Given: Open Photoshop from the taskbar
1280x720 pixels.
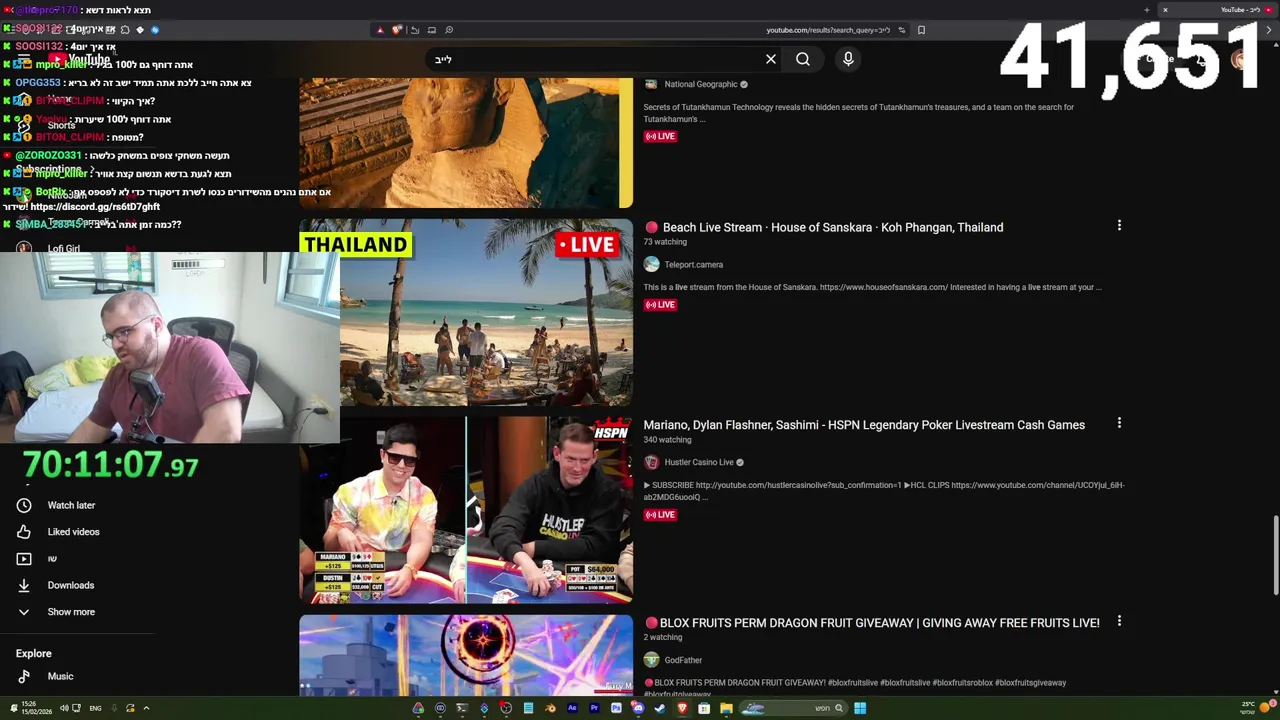Looking at the screenshot, I should [x=616, y=708].
